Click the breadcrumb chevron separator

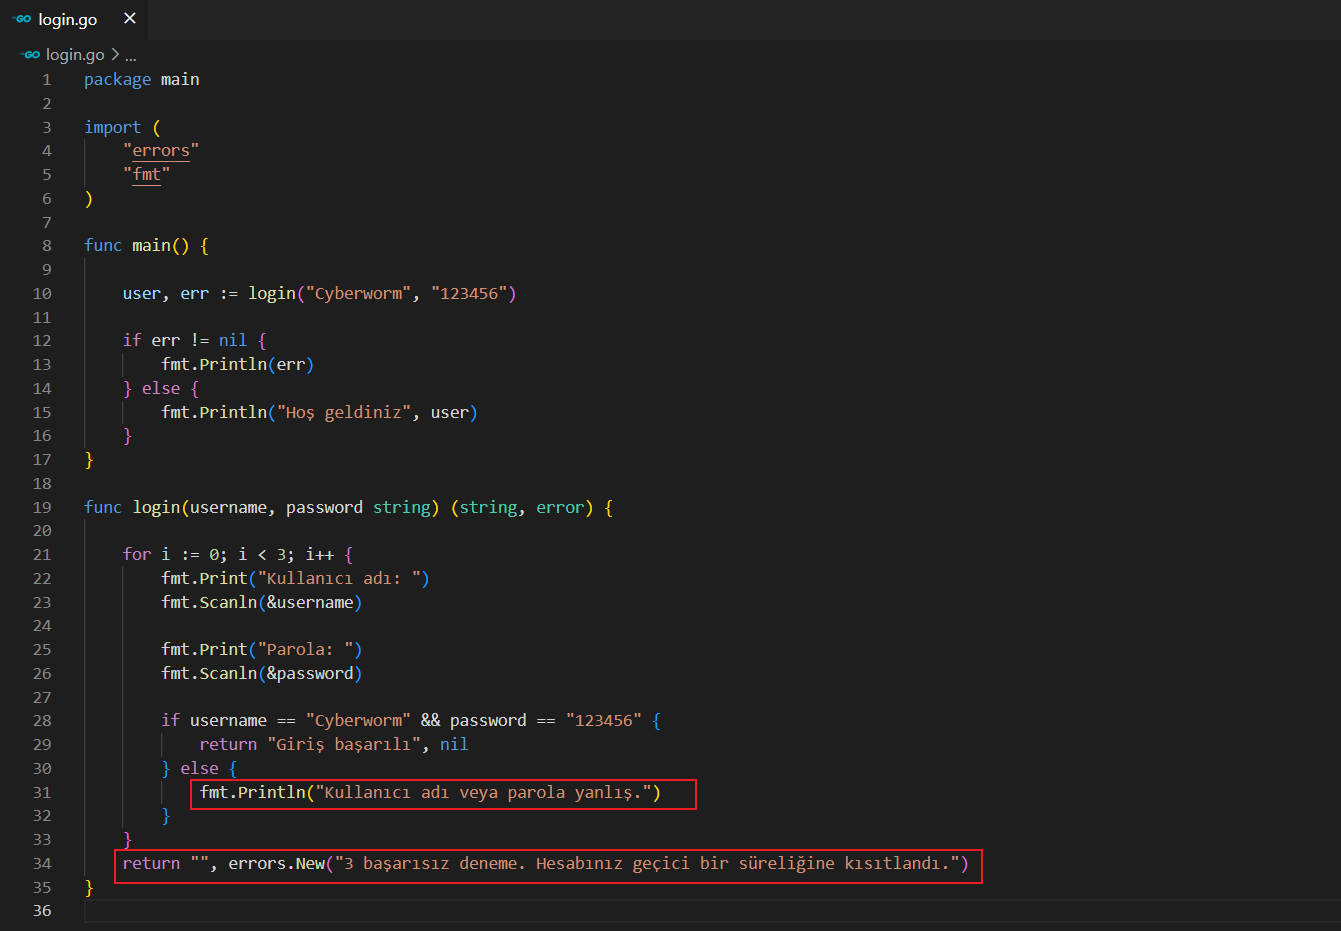pyautogui.click(x=115, y=55)
